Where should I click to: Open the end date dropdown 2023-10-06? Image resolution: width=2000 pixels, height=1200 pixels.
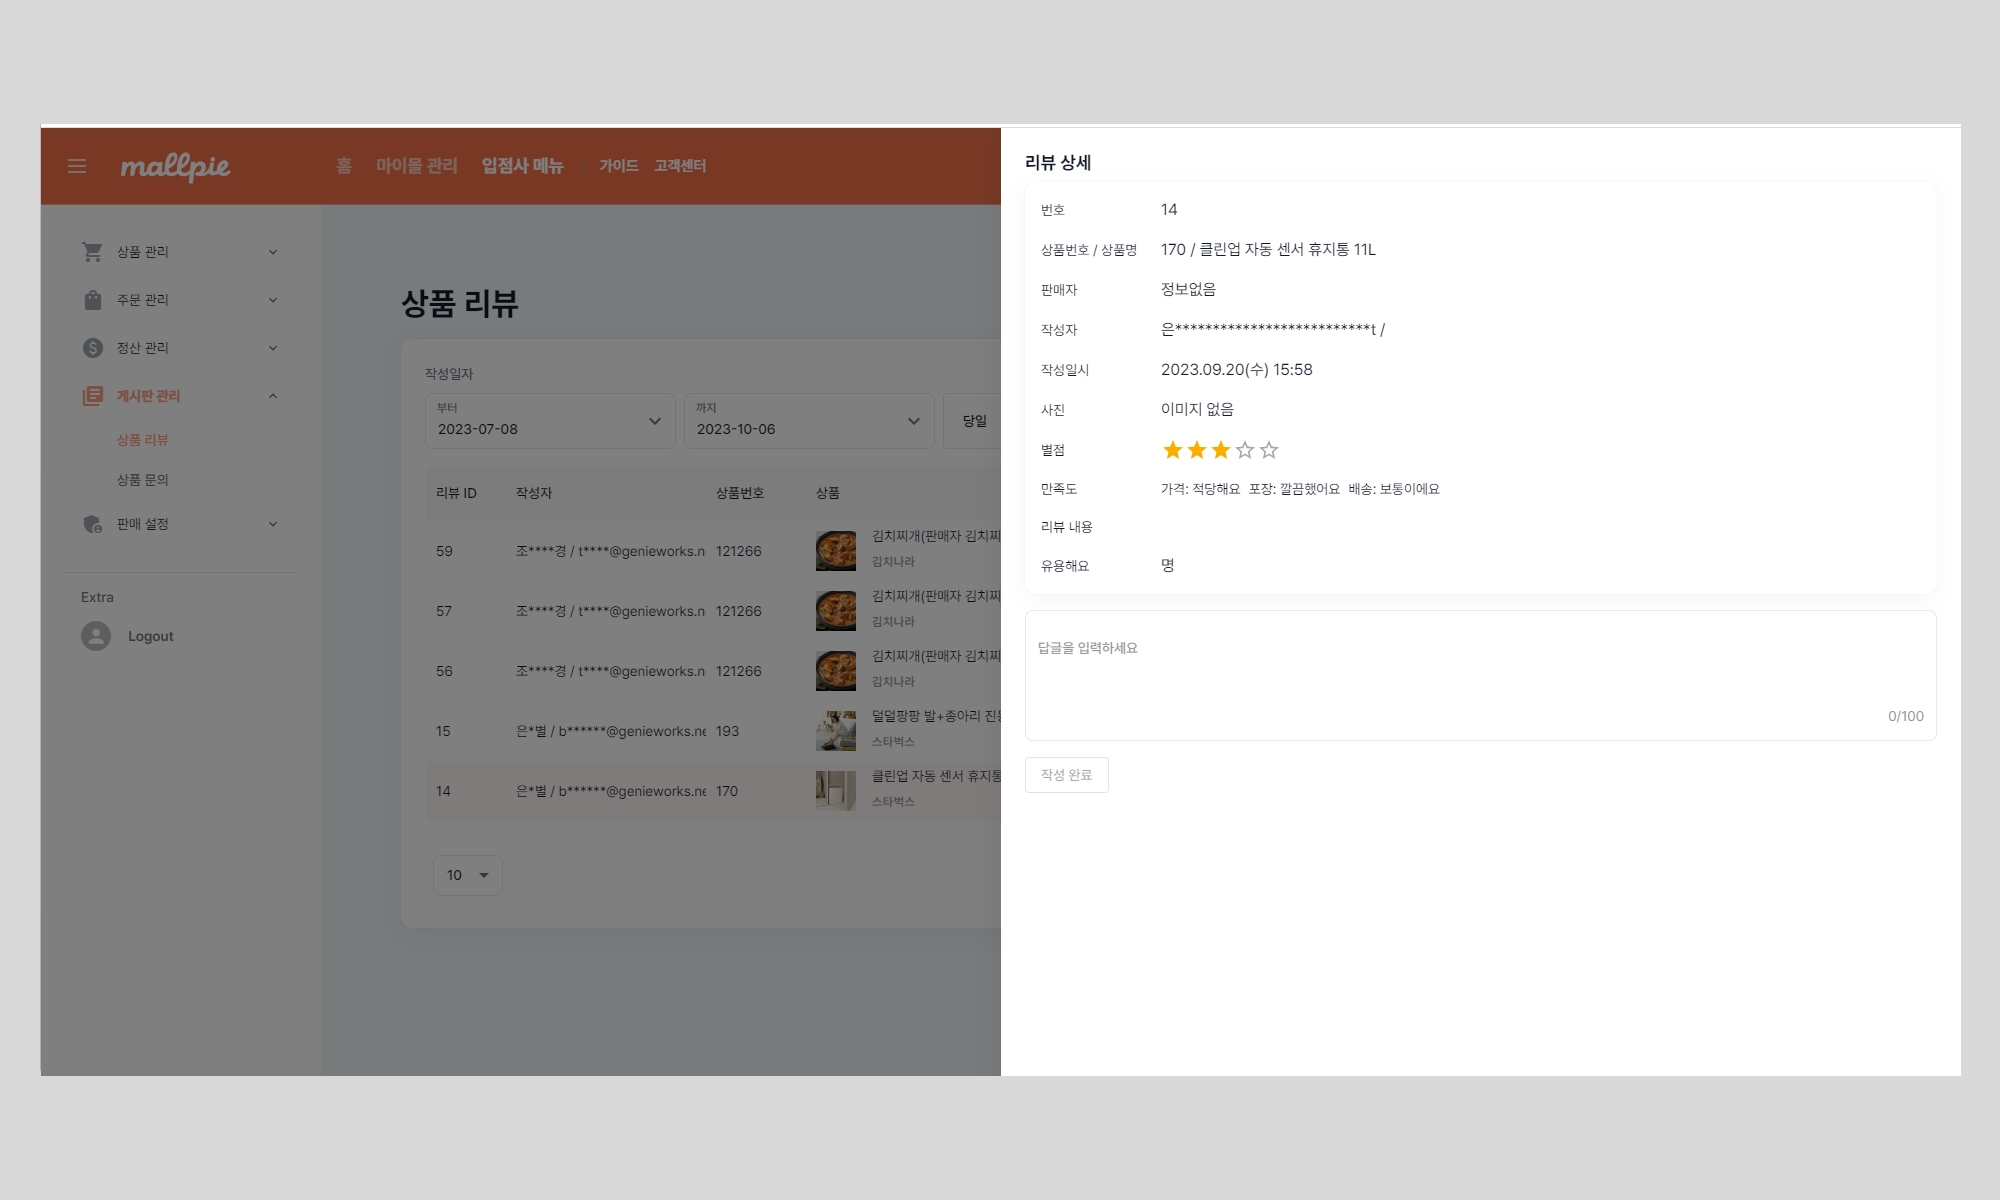click(809, 421)
